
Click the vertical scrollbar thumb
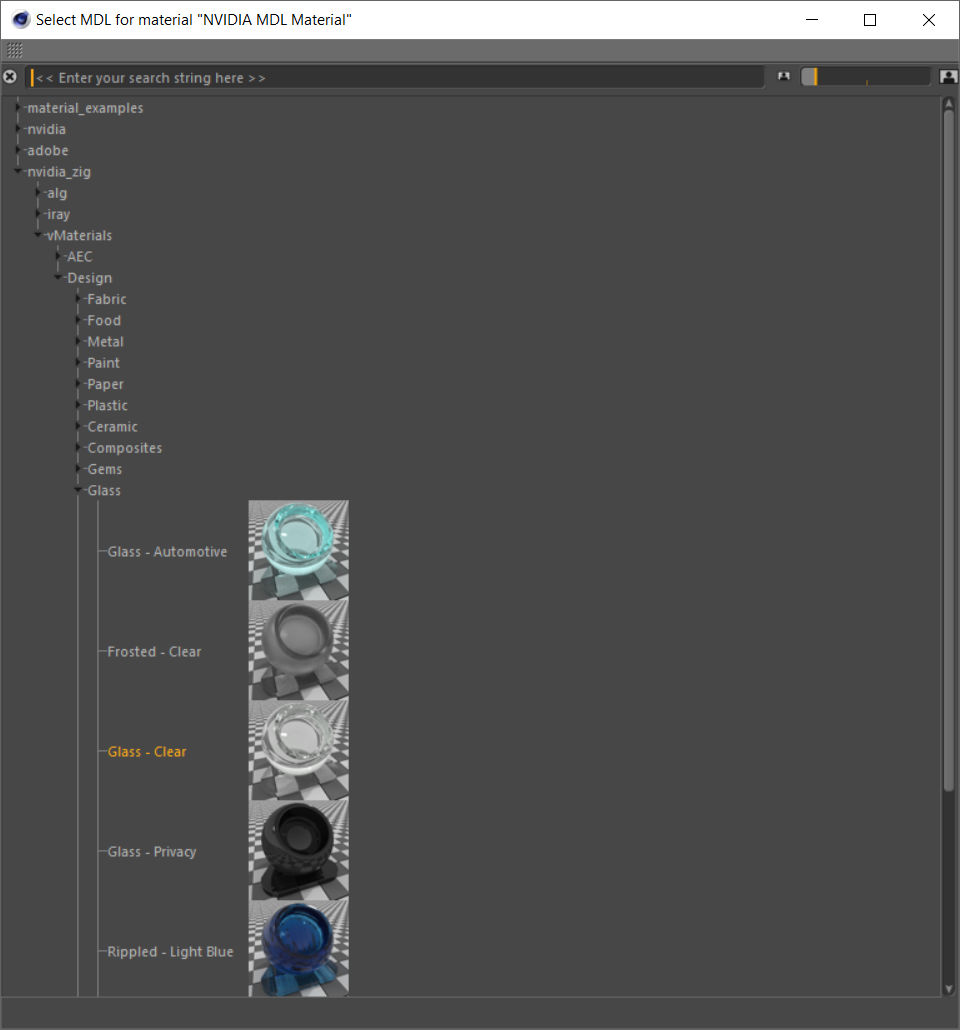point(948,450)
